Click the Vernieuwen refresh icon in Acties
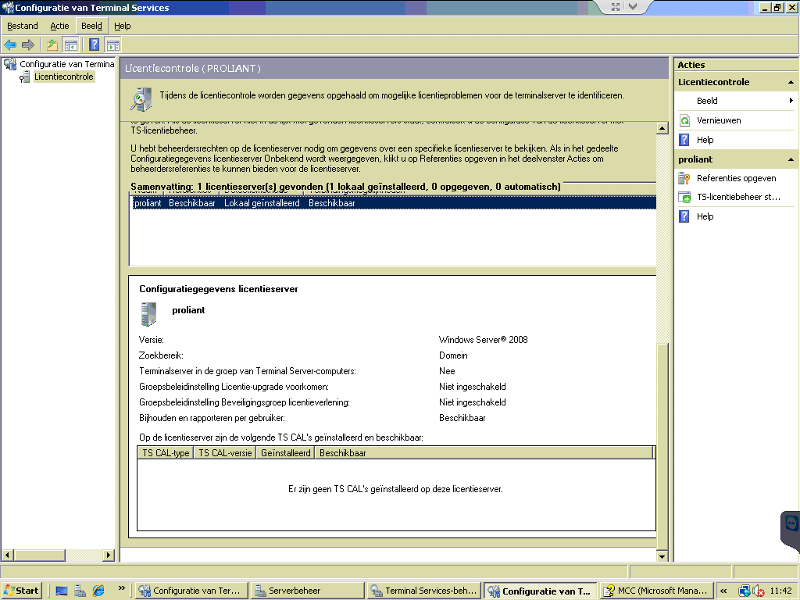The image size is (800, 600). click(682, 119)
